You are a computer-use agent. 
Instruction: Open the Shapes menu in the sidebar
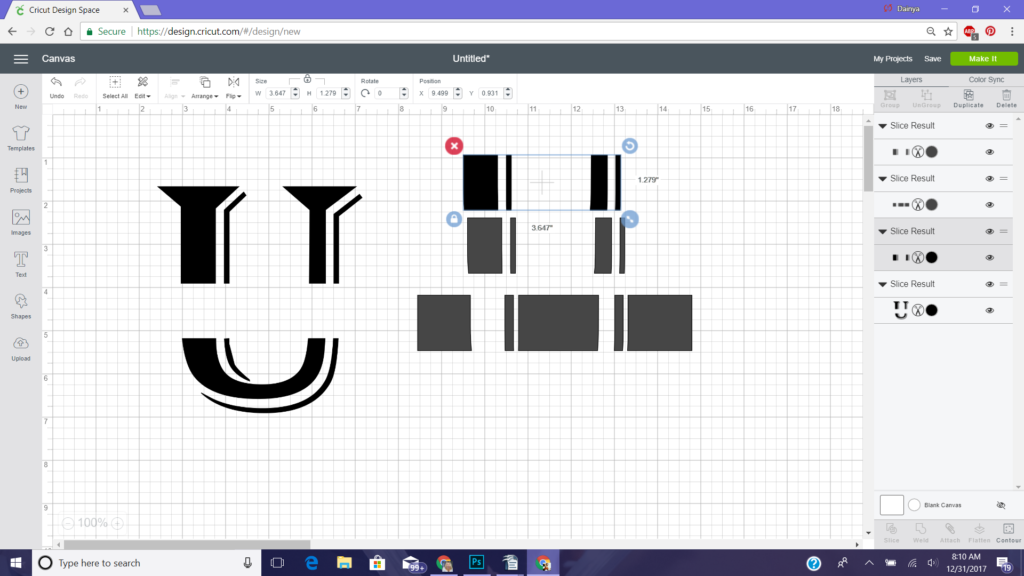[x=21, y=305]
